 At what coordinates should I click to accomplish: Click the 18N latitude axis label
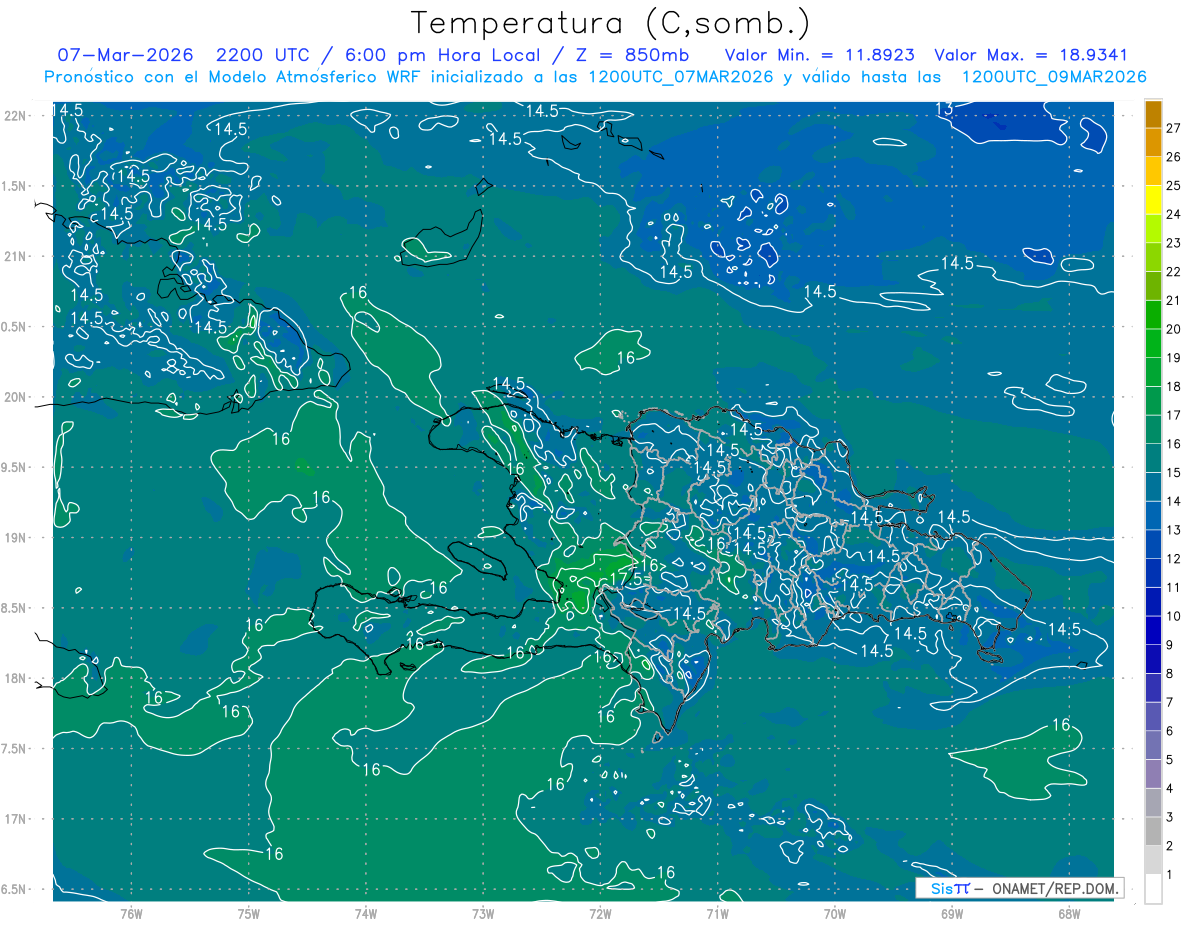pos(16,678)
